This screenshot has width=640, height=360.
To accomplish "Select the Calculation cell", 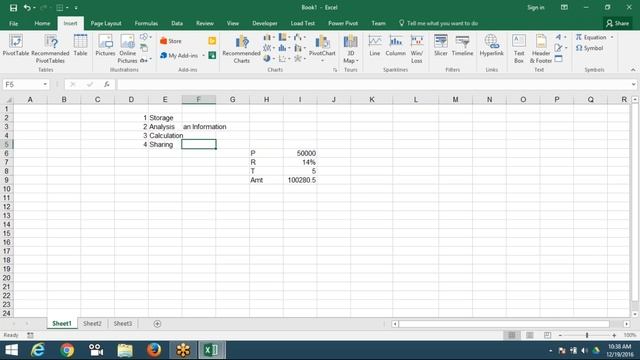I will click(x=165, y=136).
